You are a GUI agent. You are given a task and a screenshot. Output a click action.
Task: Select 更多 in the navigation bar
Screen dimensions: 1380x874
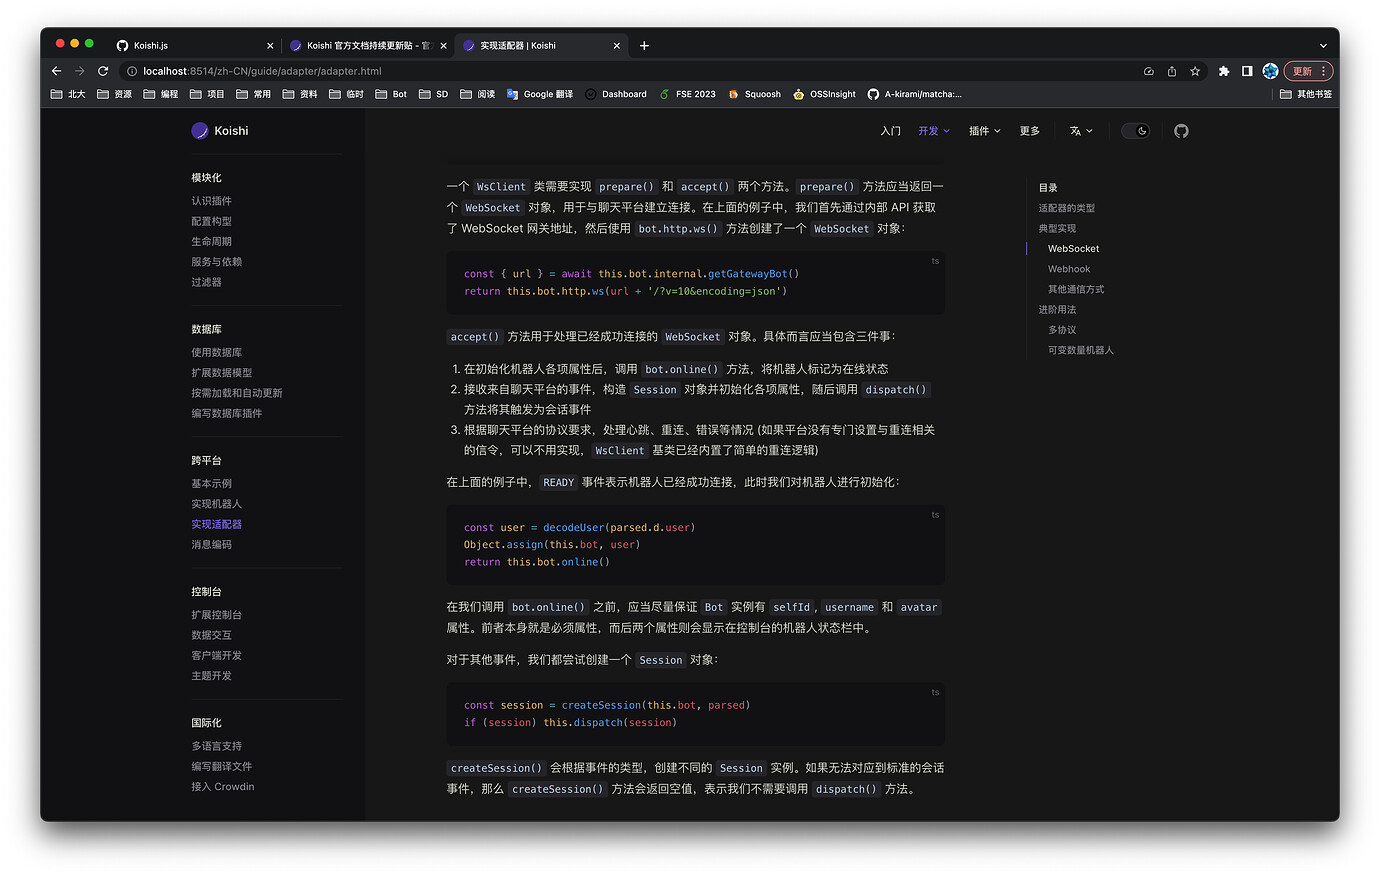[x=1029, y=130]
